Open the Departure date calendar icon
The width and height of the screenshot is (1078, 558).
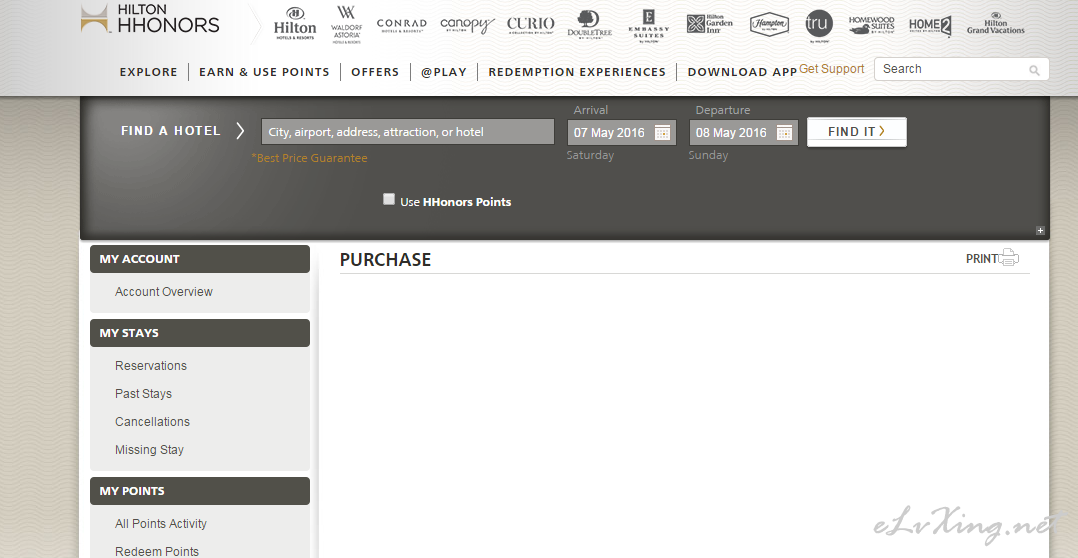[x=784, y=133]
